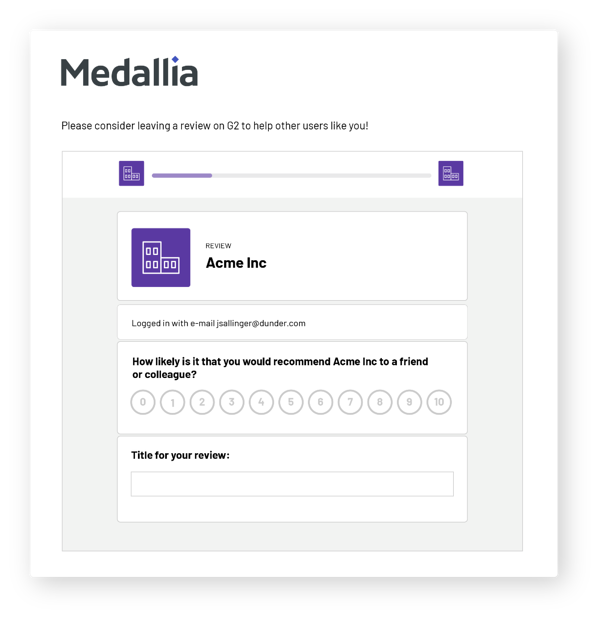Viewport: 600px width, 619px height.
Task: Click the purple building icon left of progress bar
Action: [131, 173]
